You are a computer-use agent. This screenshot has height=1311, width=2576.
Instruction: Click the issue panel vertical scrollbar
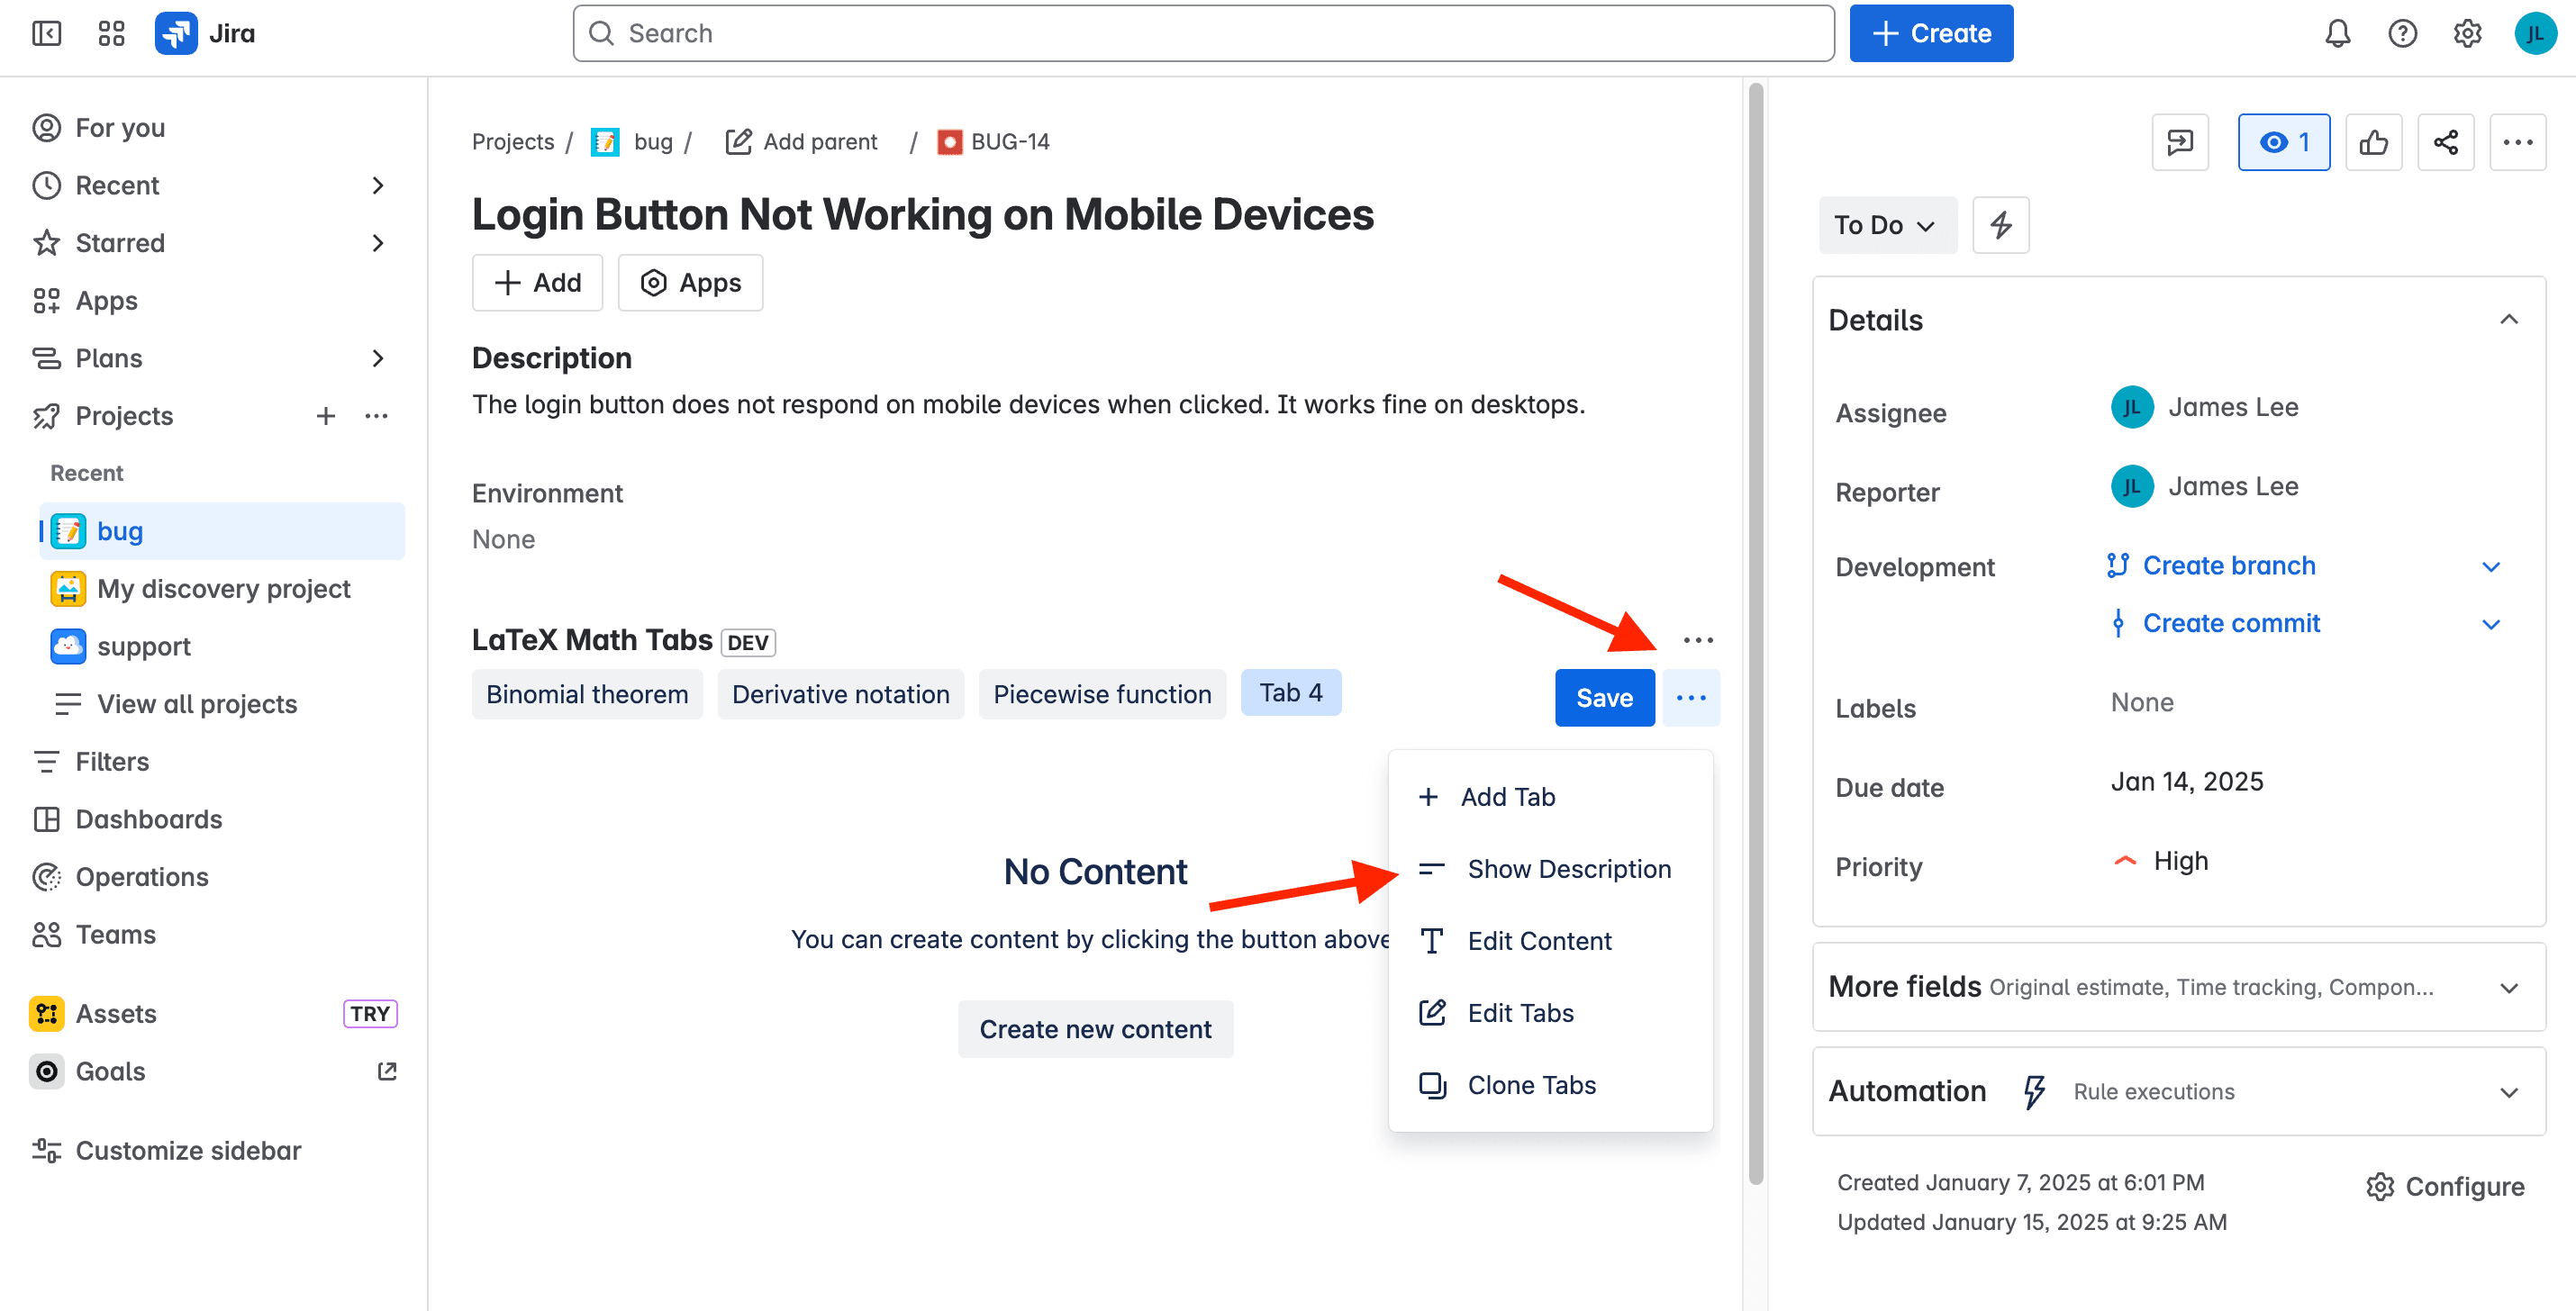[x=1755, y=633]
